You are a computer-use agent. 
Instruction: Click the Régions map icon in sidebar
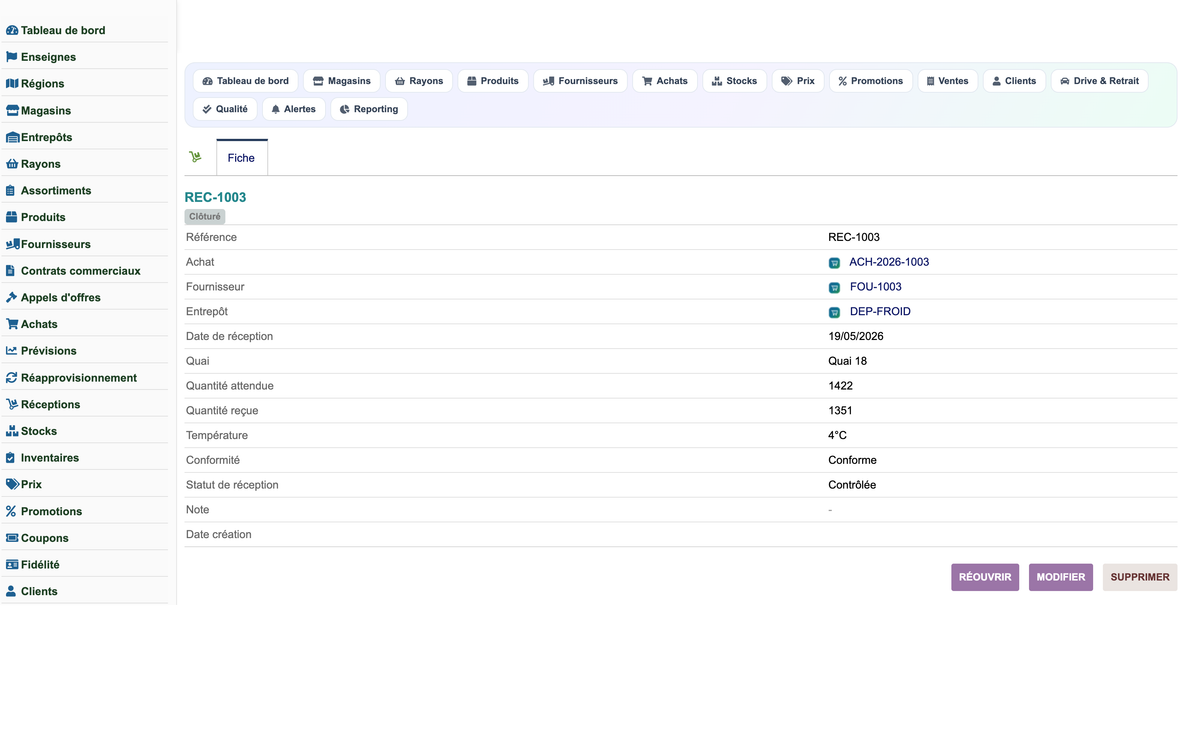[12, 84]
